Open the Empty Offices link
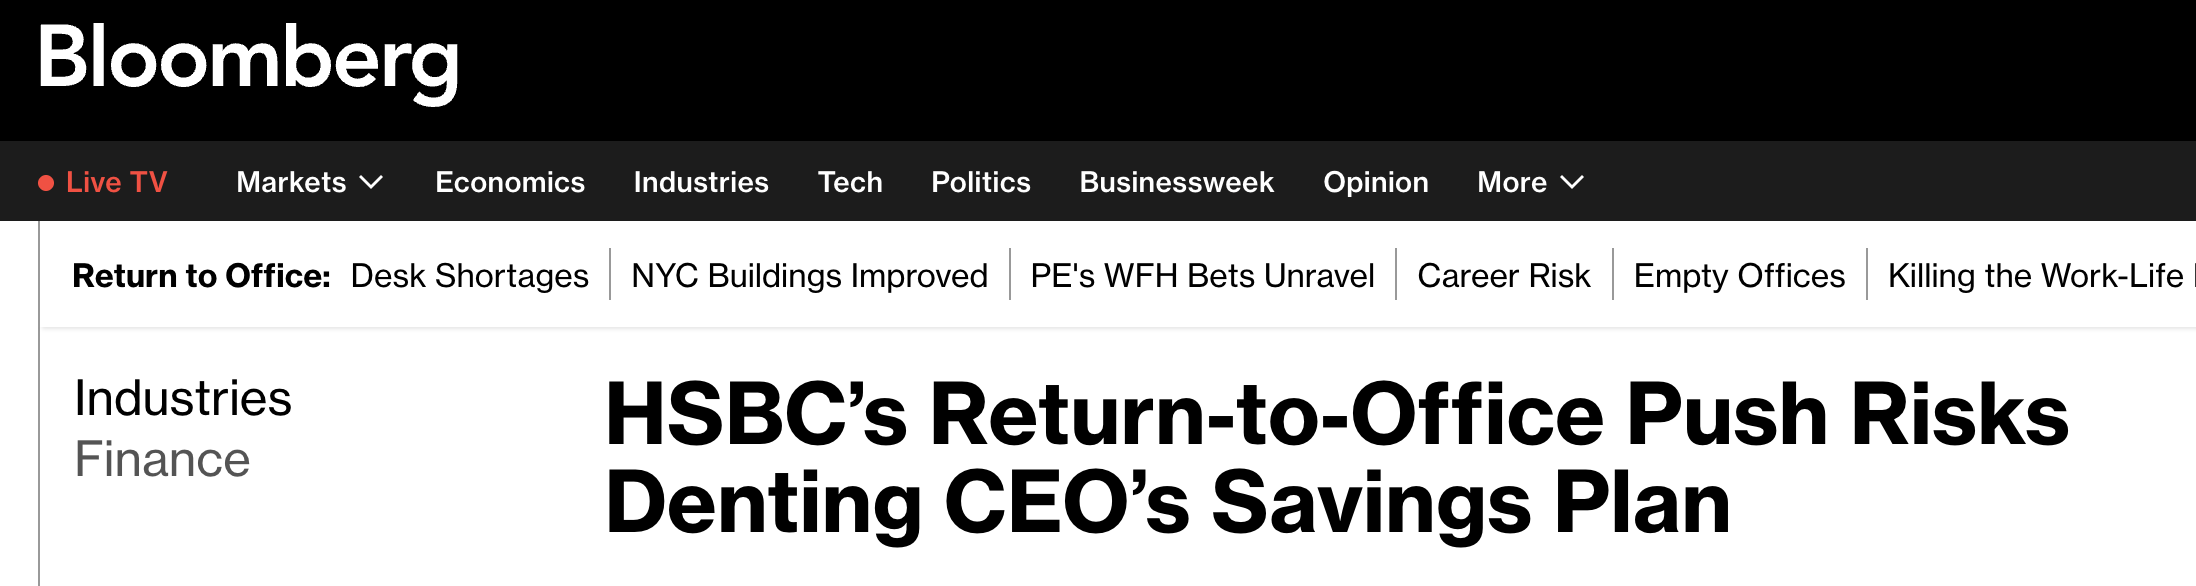This screenshot has height=586, width=2196. point(1740,275)
